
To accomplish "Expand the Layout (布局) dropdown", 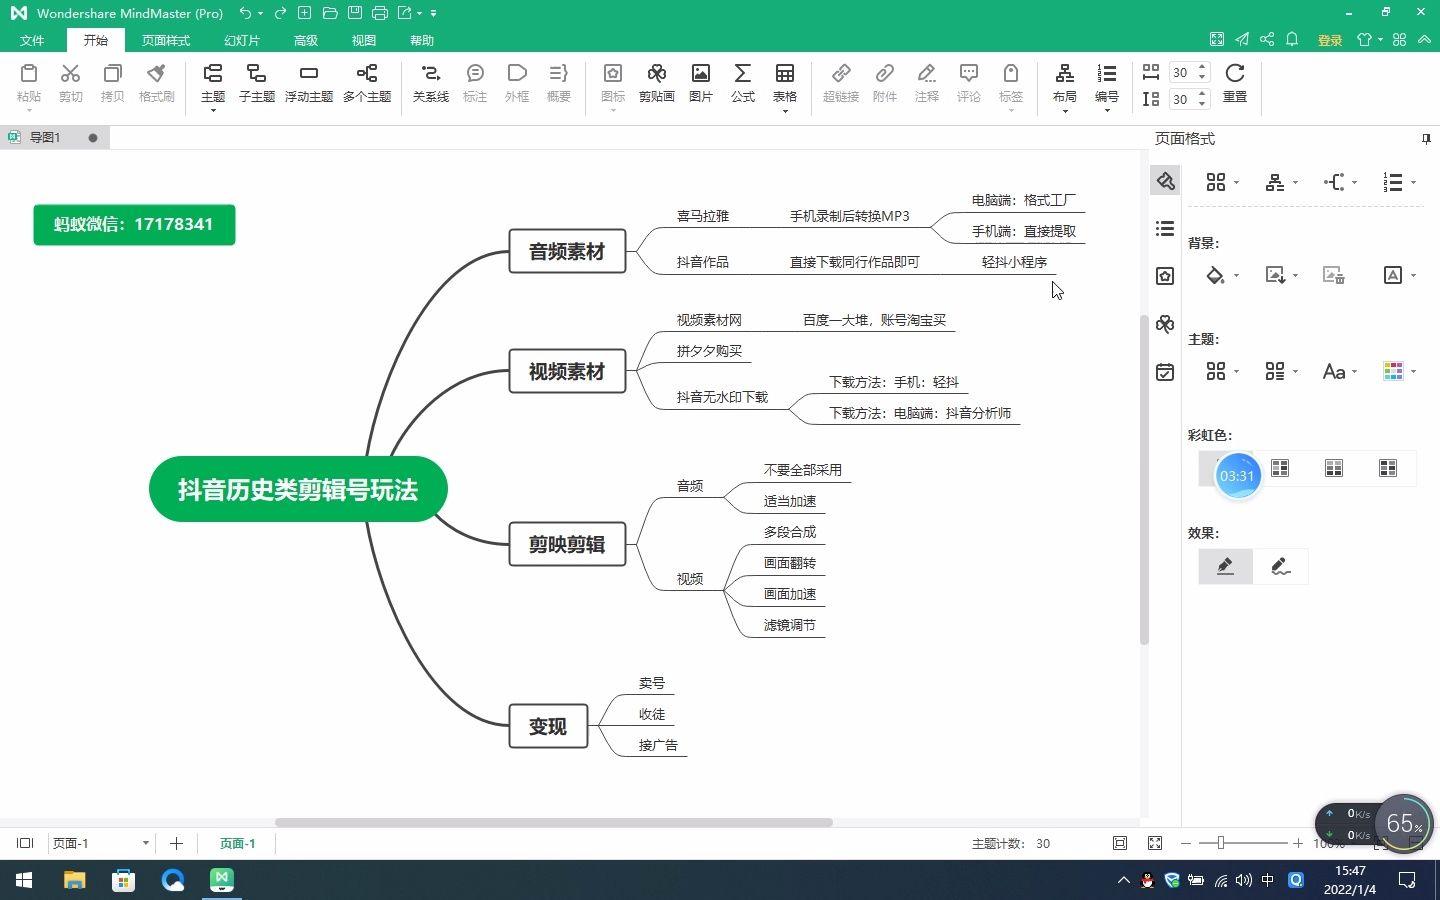I will [1065, 110].
